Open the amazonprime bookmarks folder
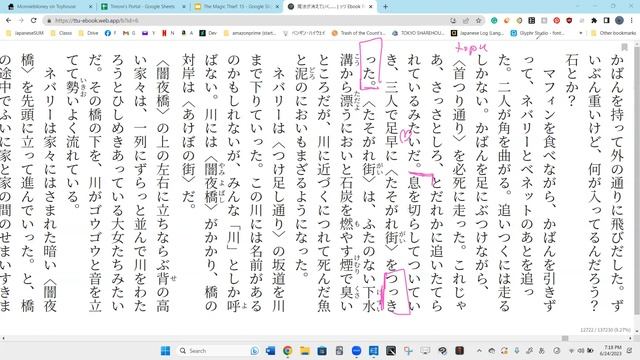 click(250, 33)
